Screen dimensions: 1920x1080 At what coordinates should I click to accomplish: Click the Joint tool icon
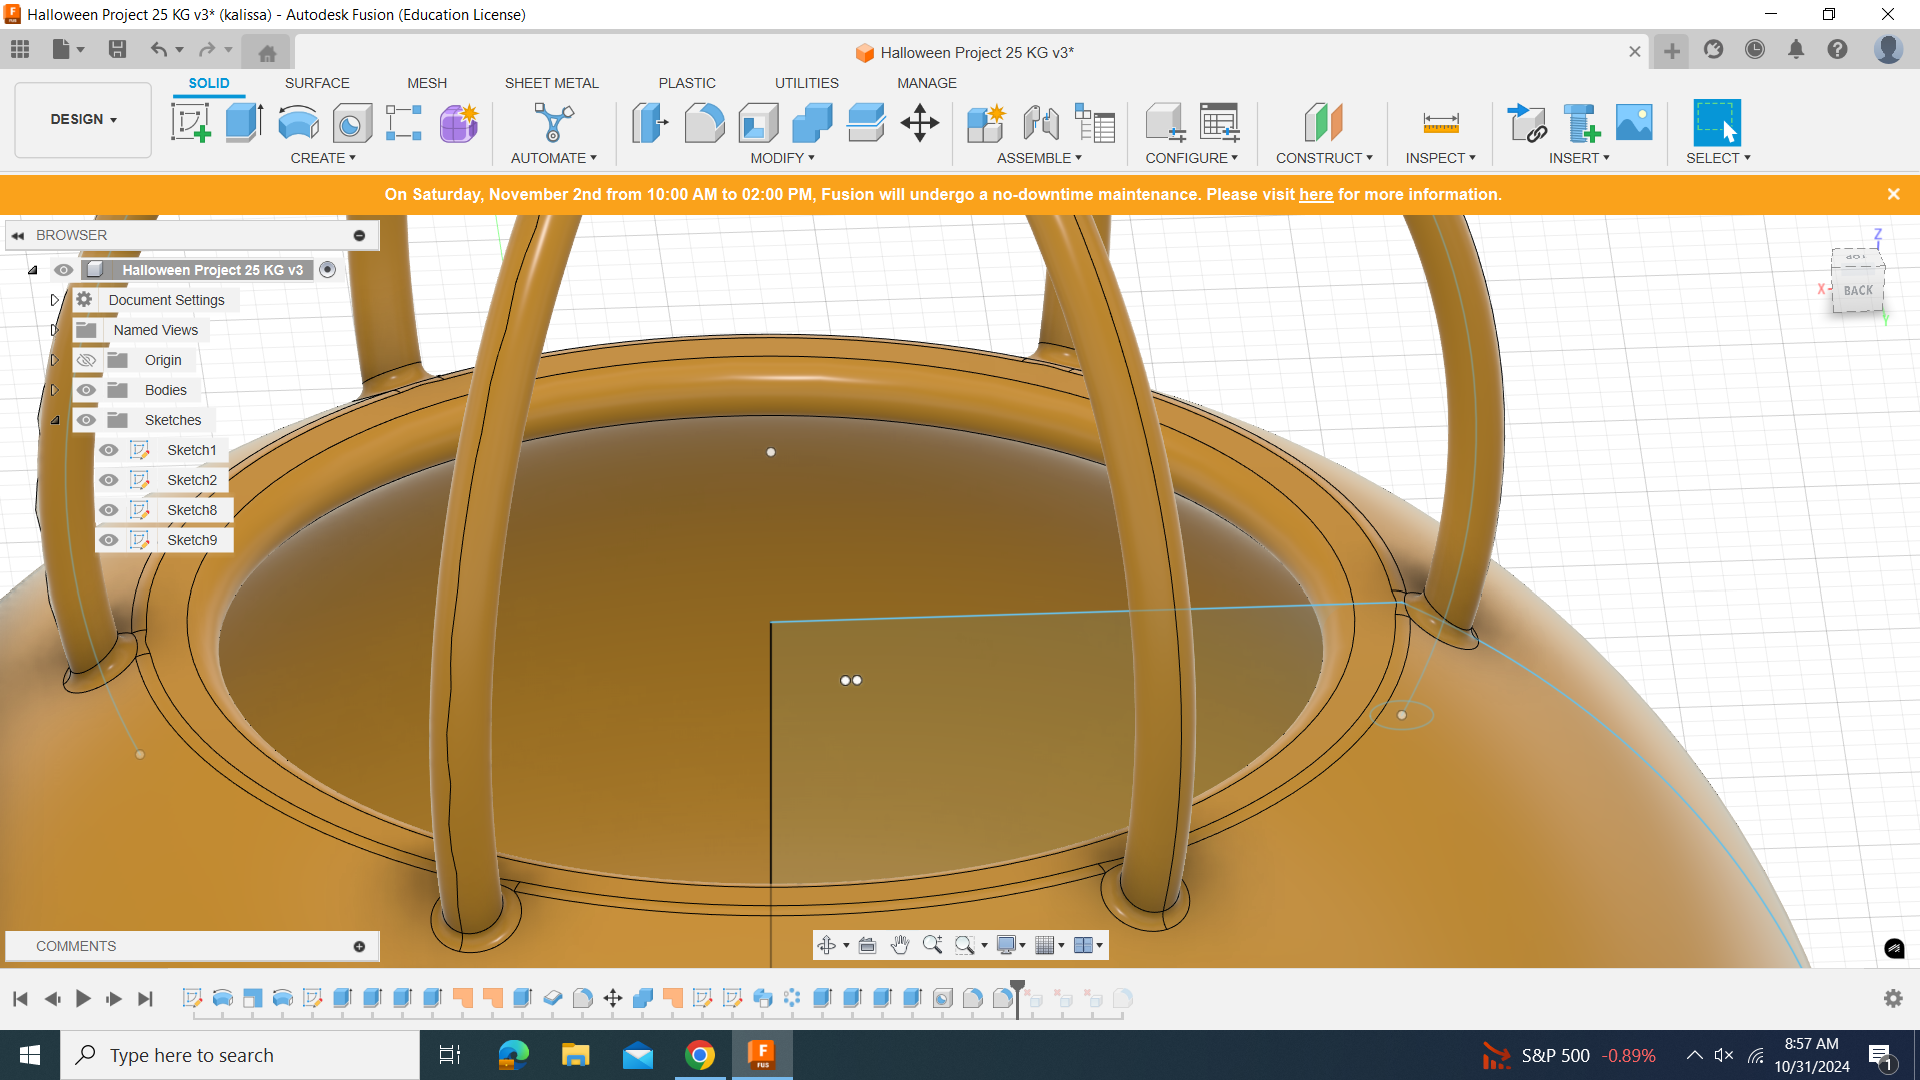[x=1041, y=123]
